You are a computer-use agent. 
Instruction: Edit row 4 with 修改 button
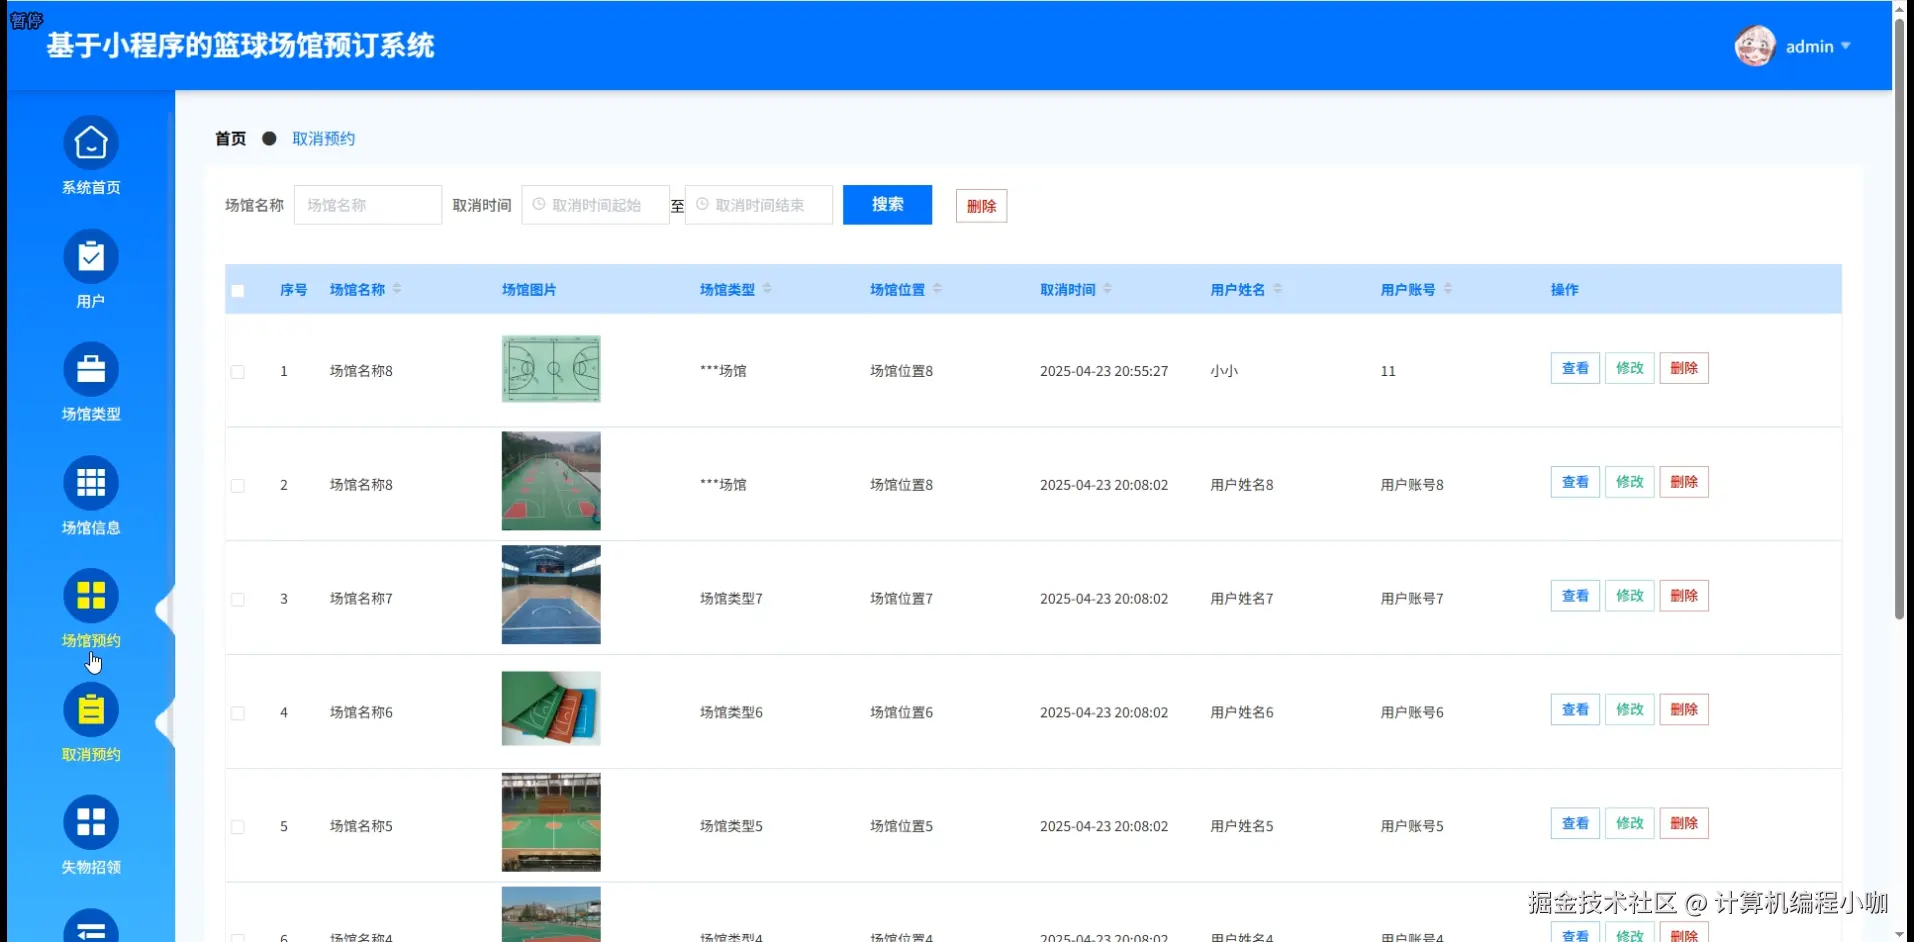(x=1629, y=710)
